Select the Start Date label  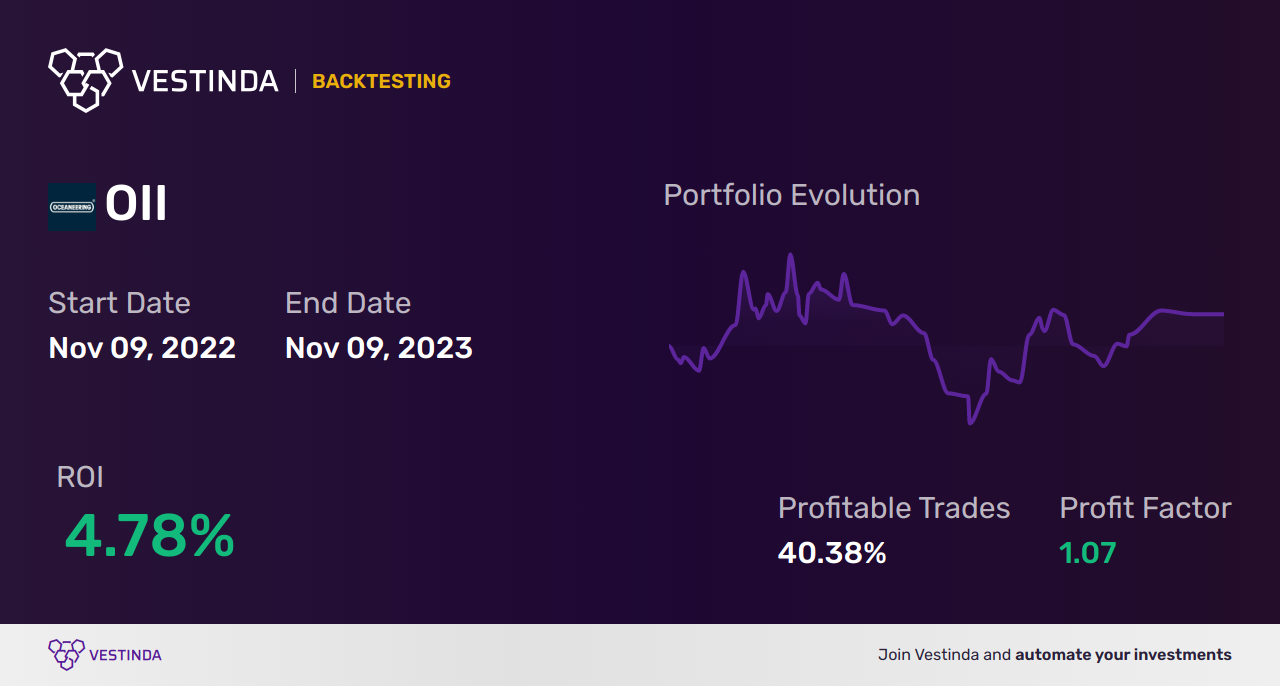(x=119, y=303)
